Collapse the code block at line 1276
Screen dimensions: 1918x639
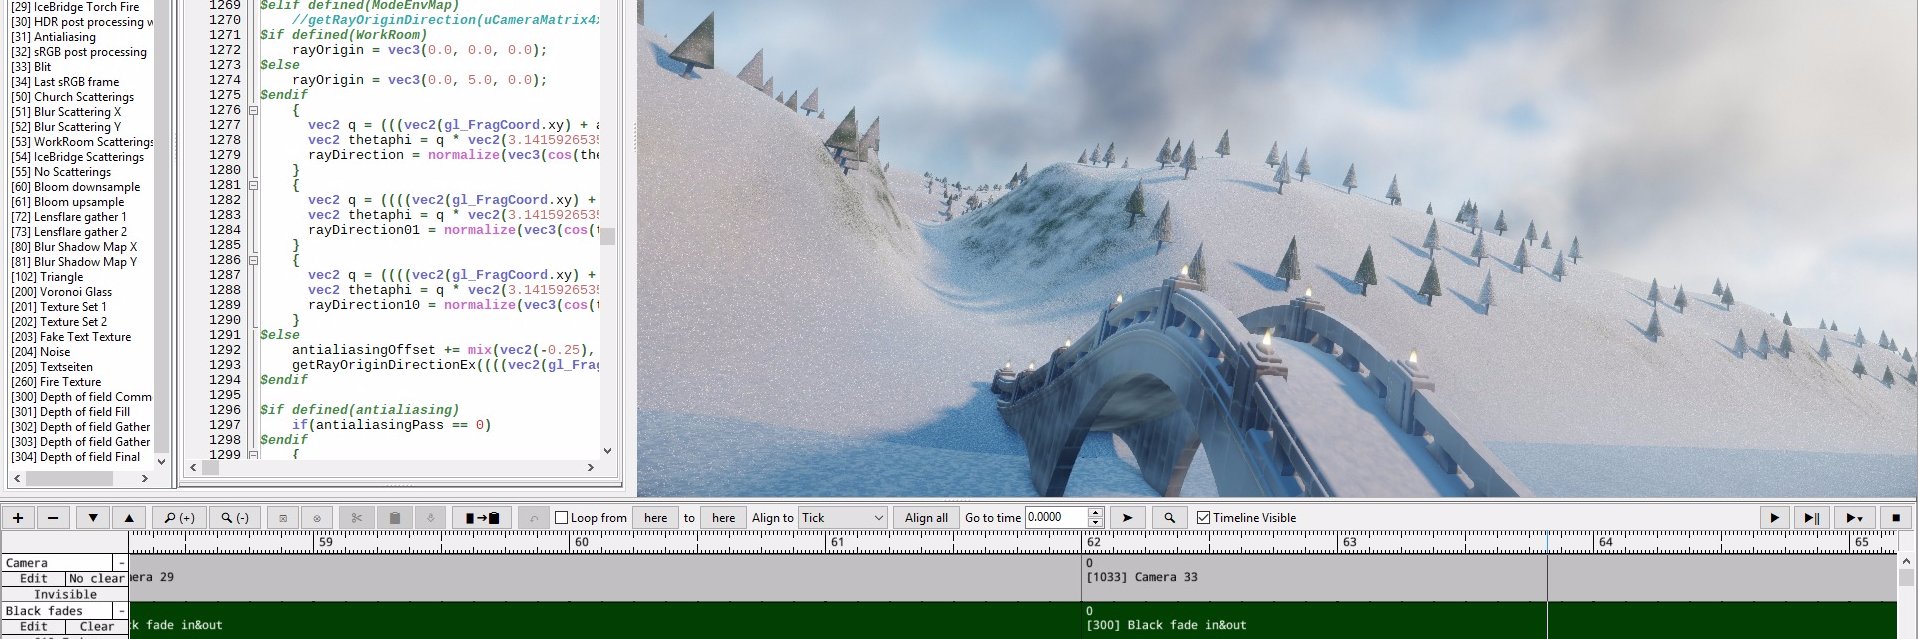click(x=253, y=111)
